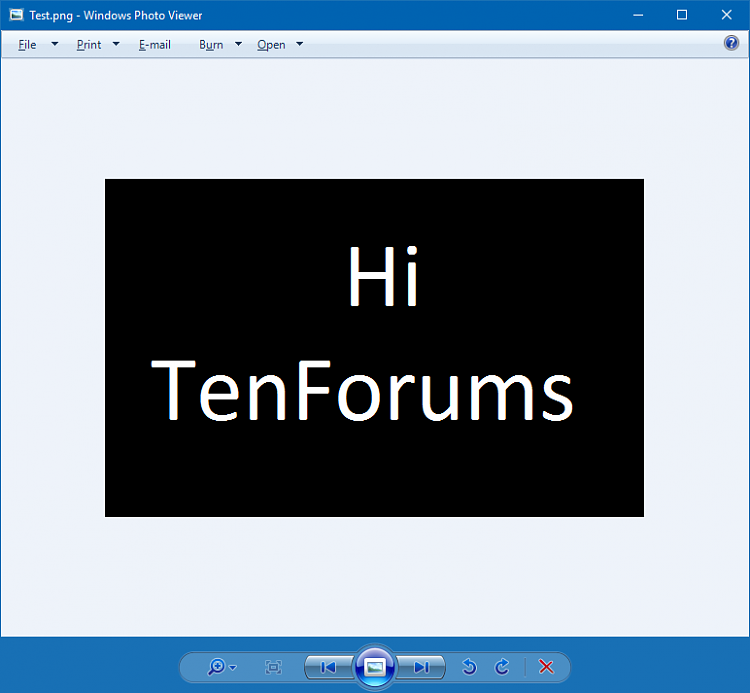The width and height of the screenshot is (750, 693).
Task: Expand the zoom slider dropdown arrow
Action: (x=233, y=668)
